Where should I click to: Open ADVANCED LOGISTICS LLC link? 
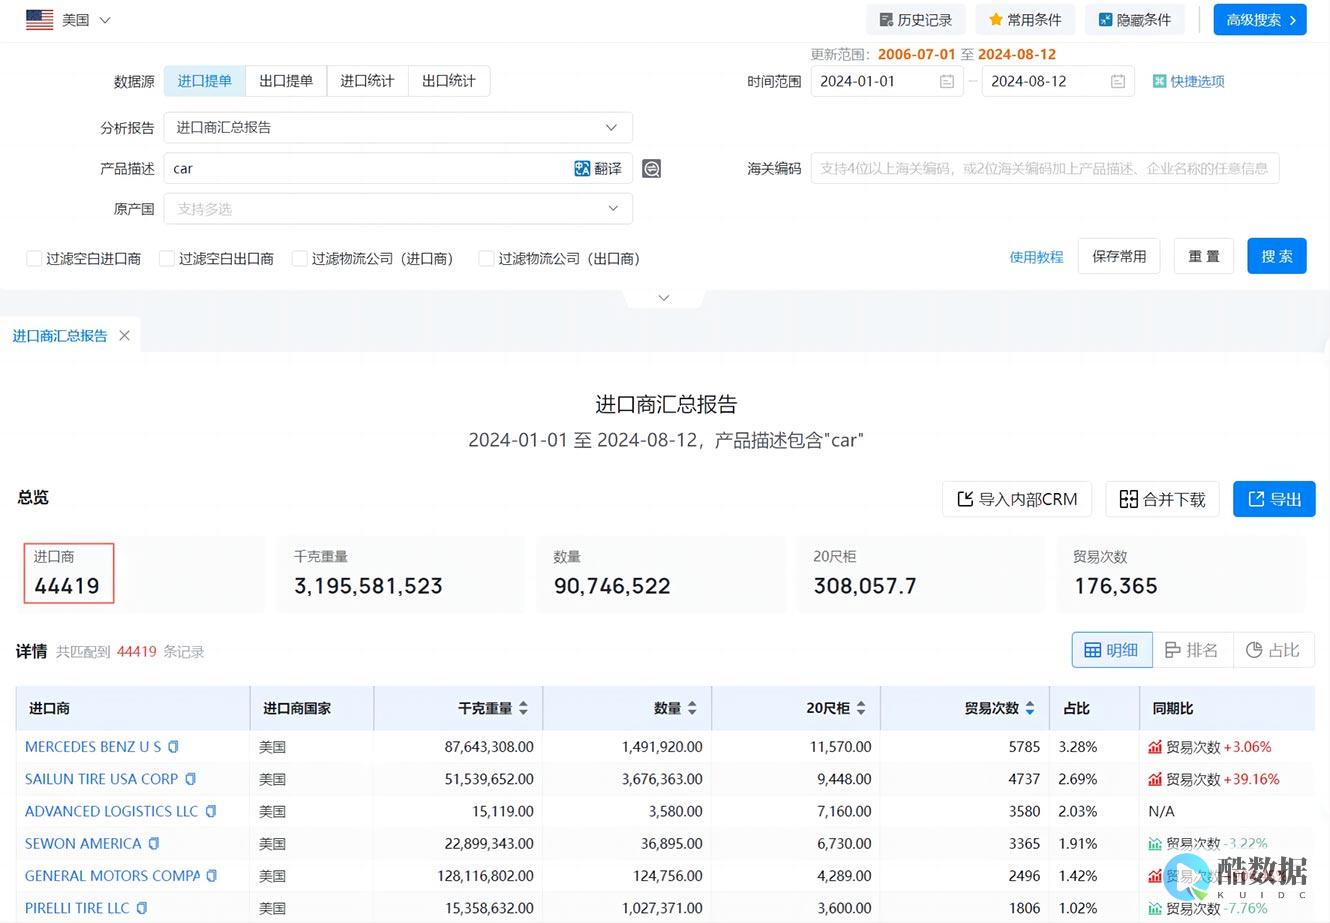111,811
